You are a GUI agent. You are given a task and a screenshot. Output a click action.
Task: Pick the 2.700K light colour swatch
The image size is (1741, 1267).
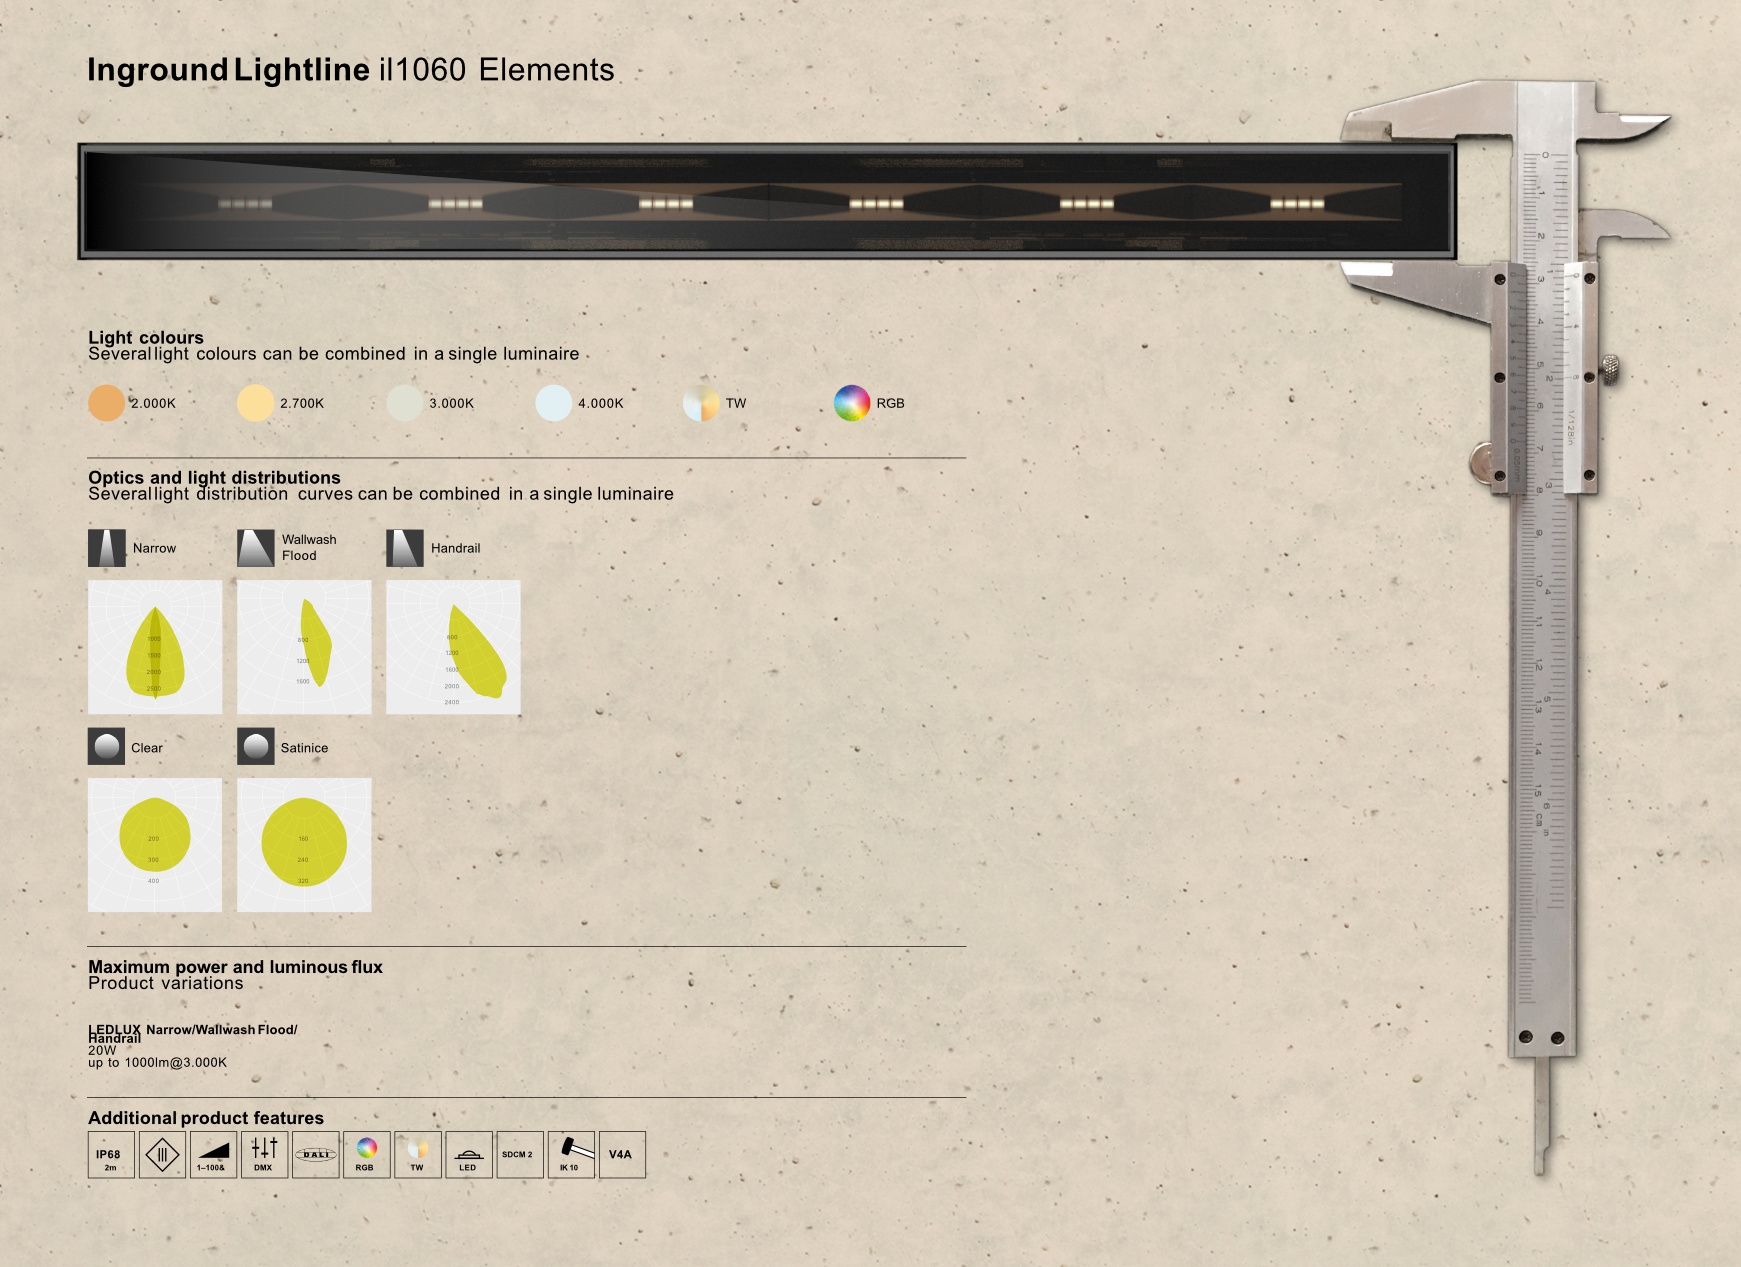255,403
